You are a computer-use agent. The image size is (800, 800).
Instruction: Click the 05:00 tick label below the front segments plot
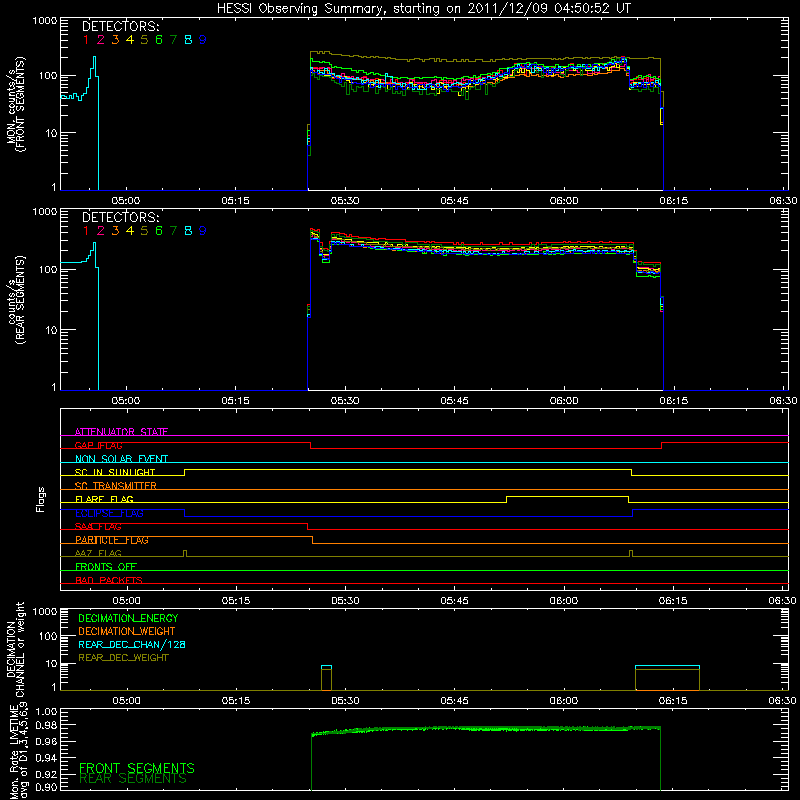point(126,201)
